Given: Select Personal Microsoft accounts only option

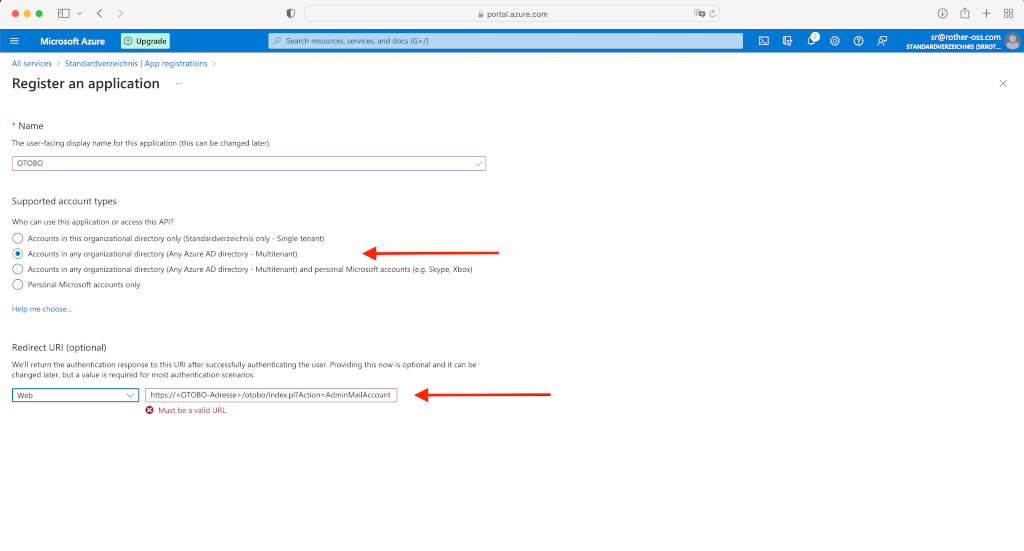Looking at the screenshot, I should pos(18,285).
